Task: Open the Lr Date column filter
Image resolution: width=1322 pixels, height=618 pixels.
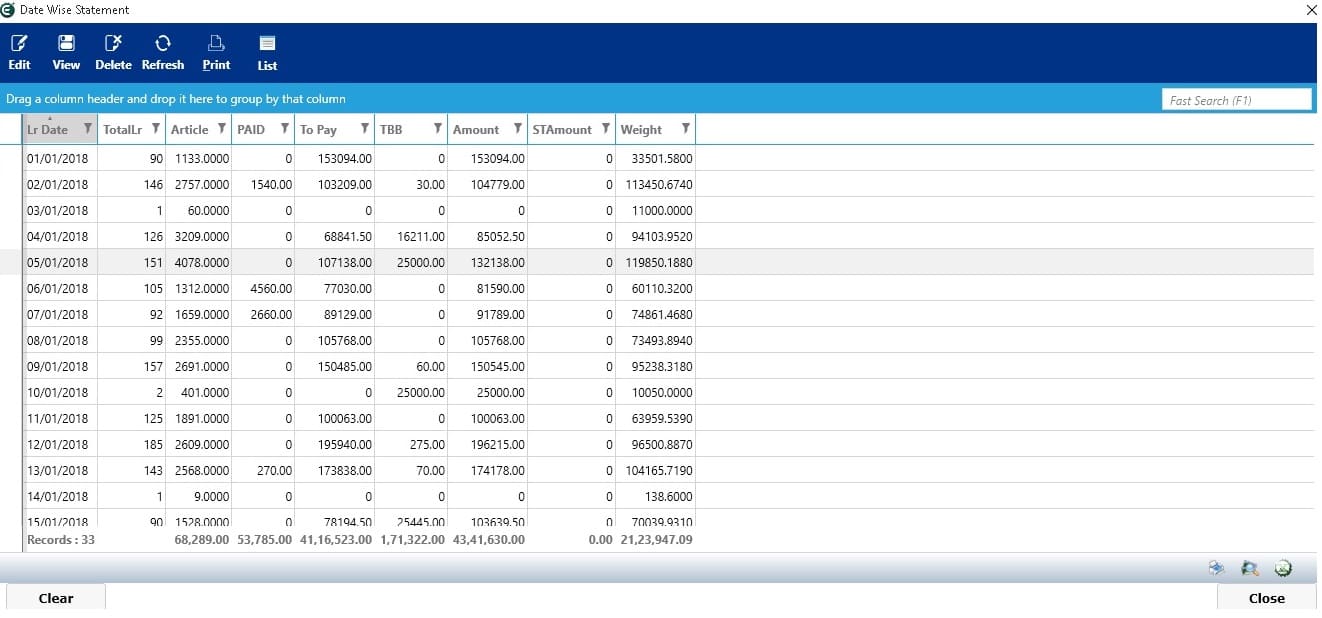Action: (88, 129)
